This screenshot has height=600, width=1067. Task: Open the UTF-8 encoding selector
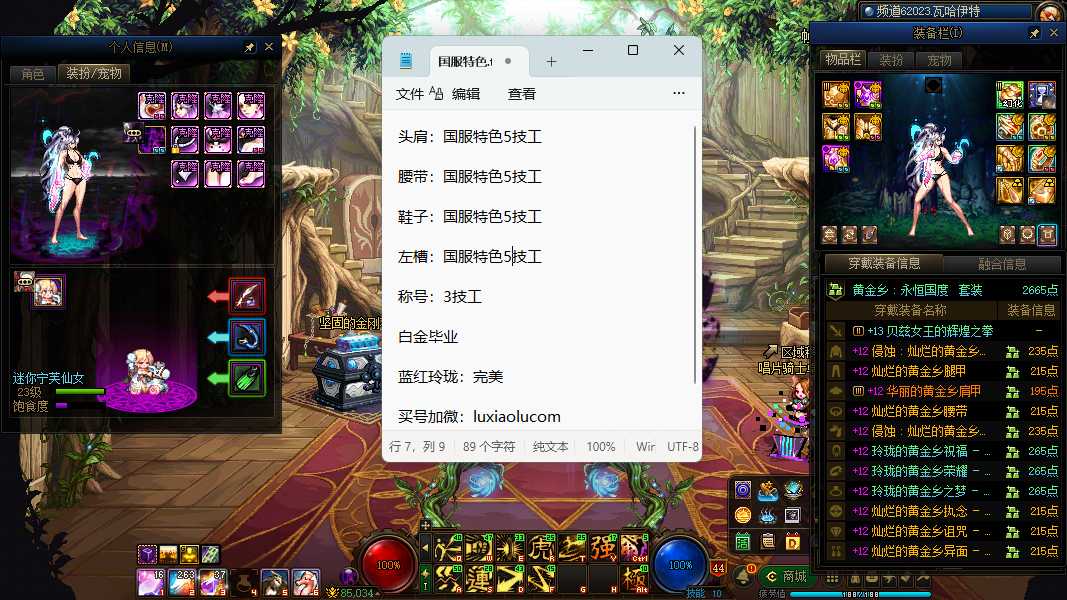coord(683,447)
